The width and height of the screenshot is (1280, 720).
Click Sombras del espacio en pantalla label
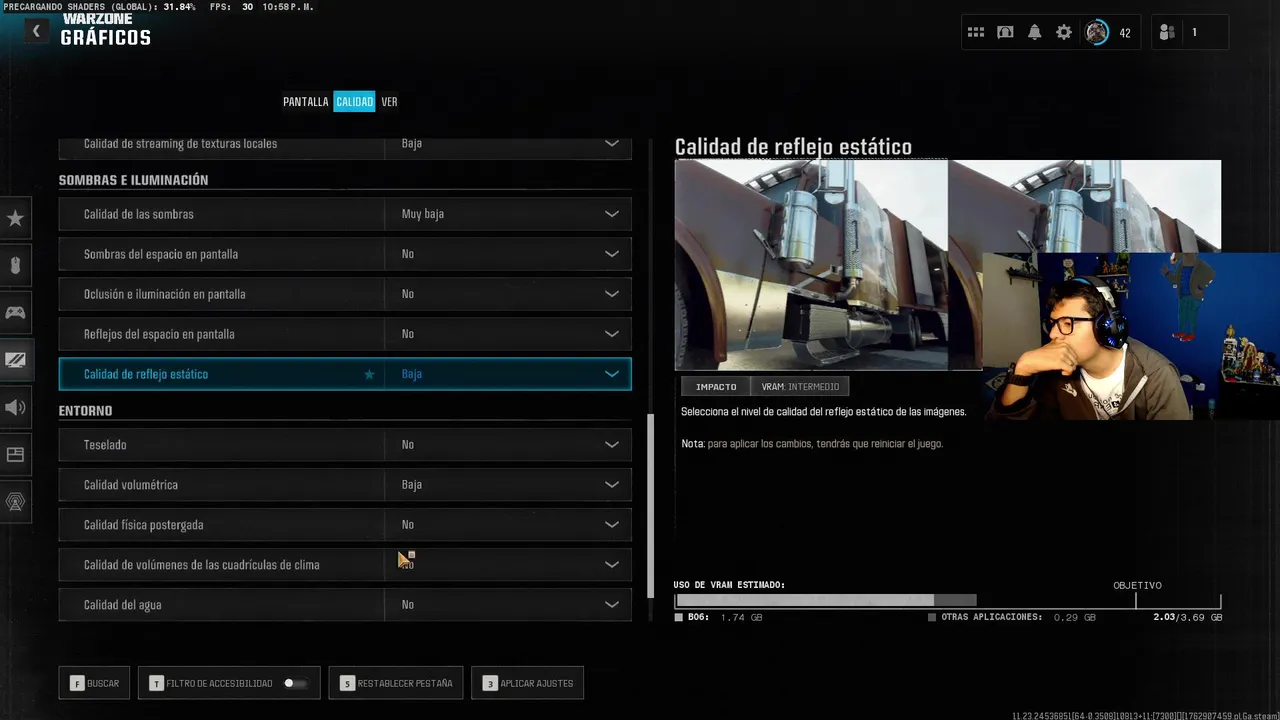(161, 254)
